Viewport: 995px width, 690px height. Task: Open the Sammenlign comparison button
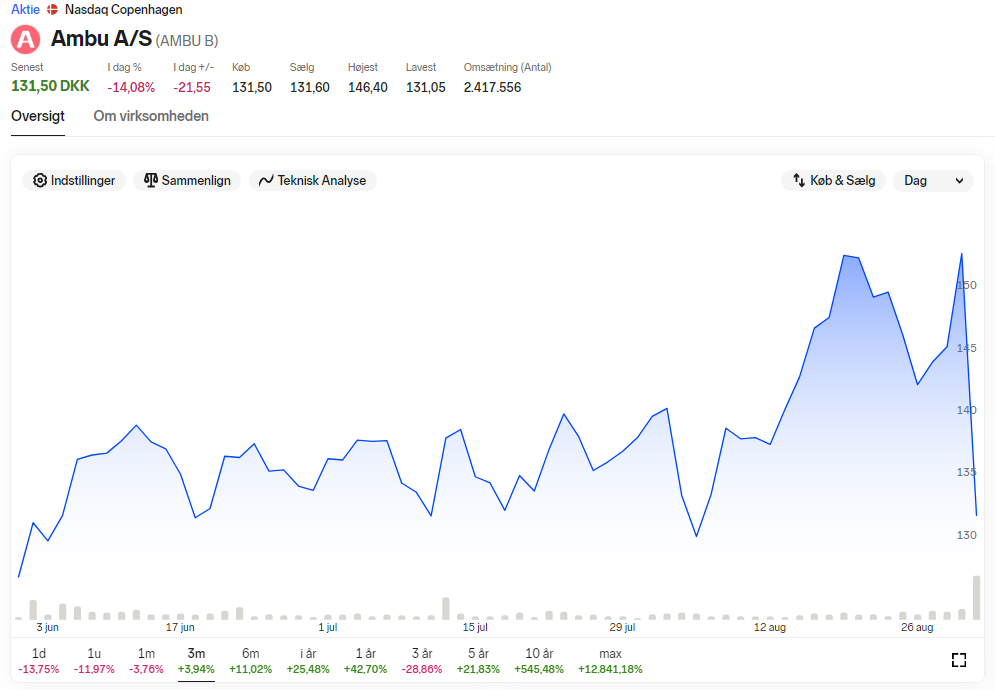coord(187,180)
